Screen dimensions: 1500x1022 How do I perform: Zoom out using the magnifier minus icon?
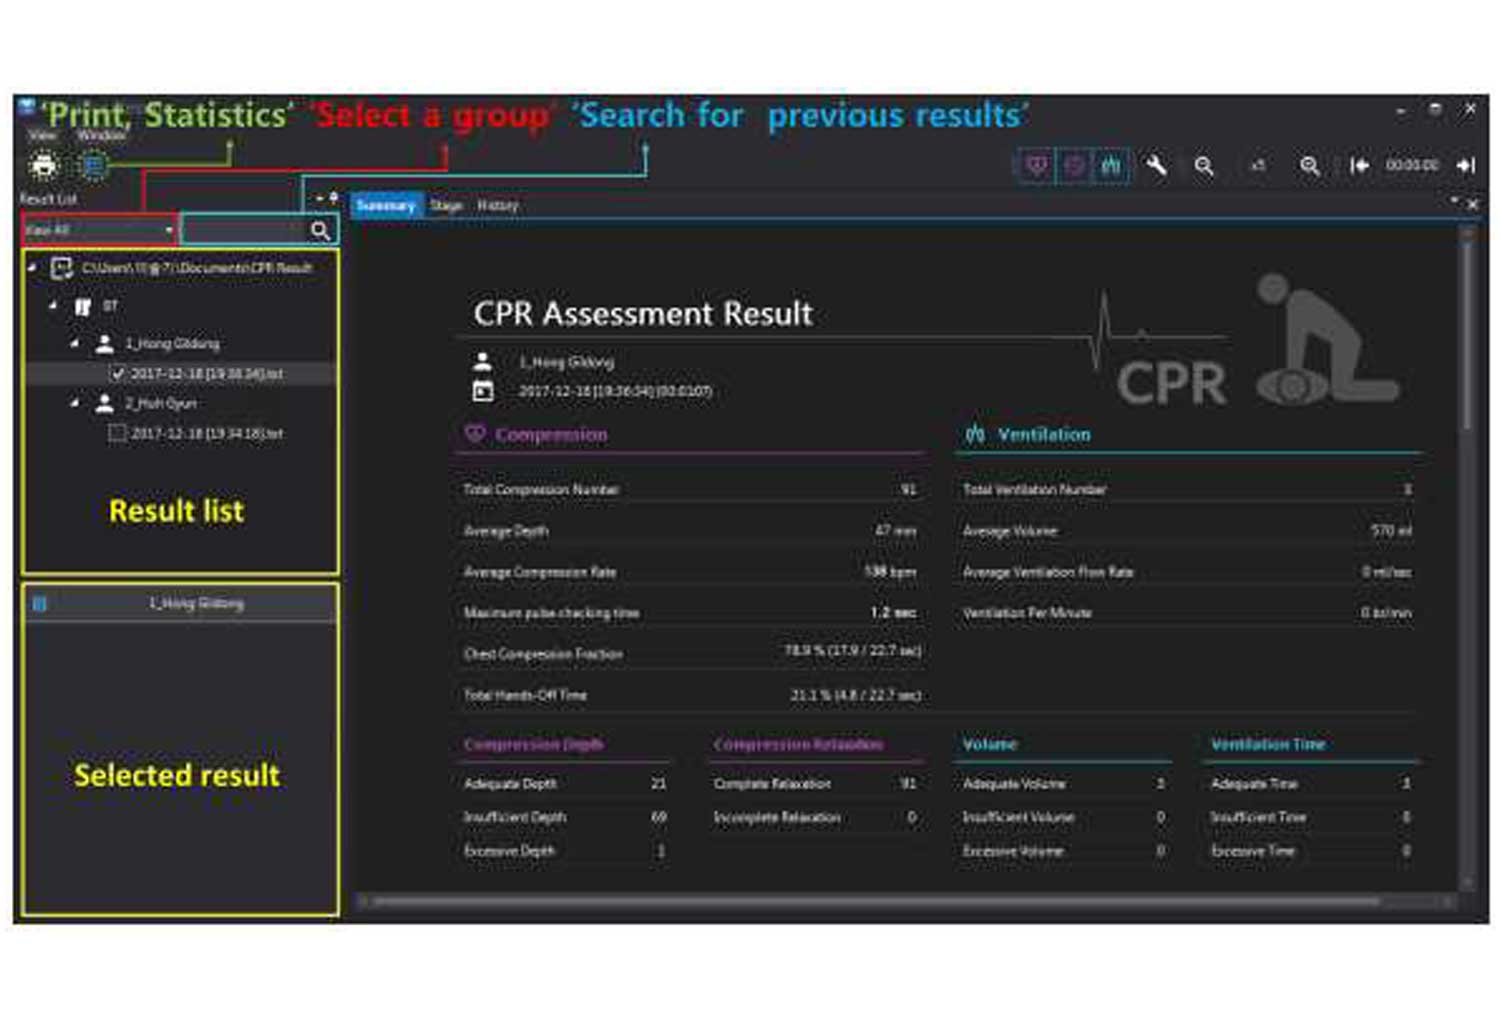pos(1204,167)
